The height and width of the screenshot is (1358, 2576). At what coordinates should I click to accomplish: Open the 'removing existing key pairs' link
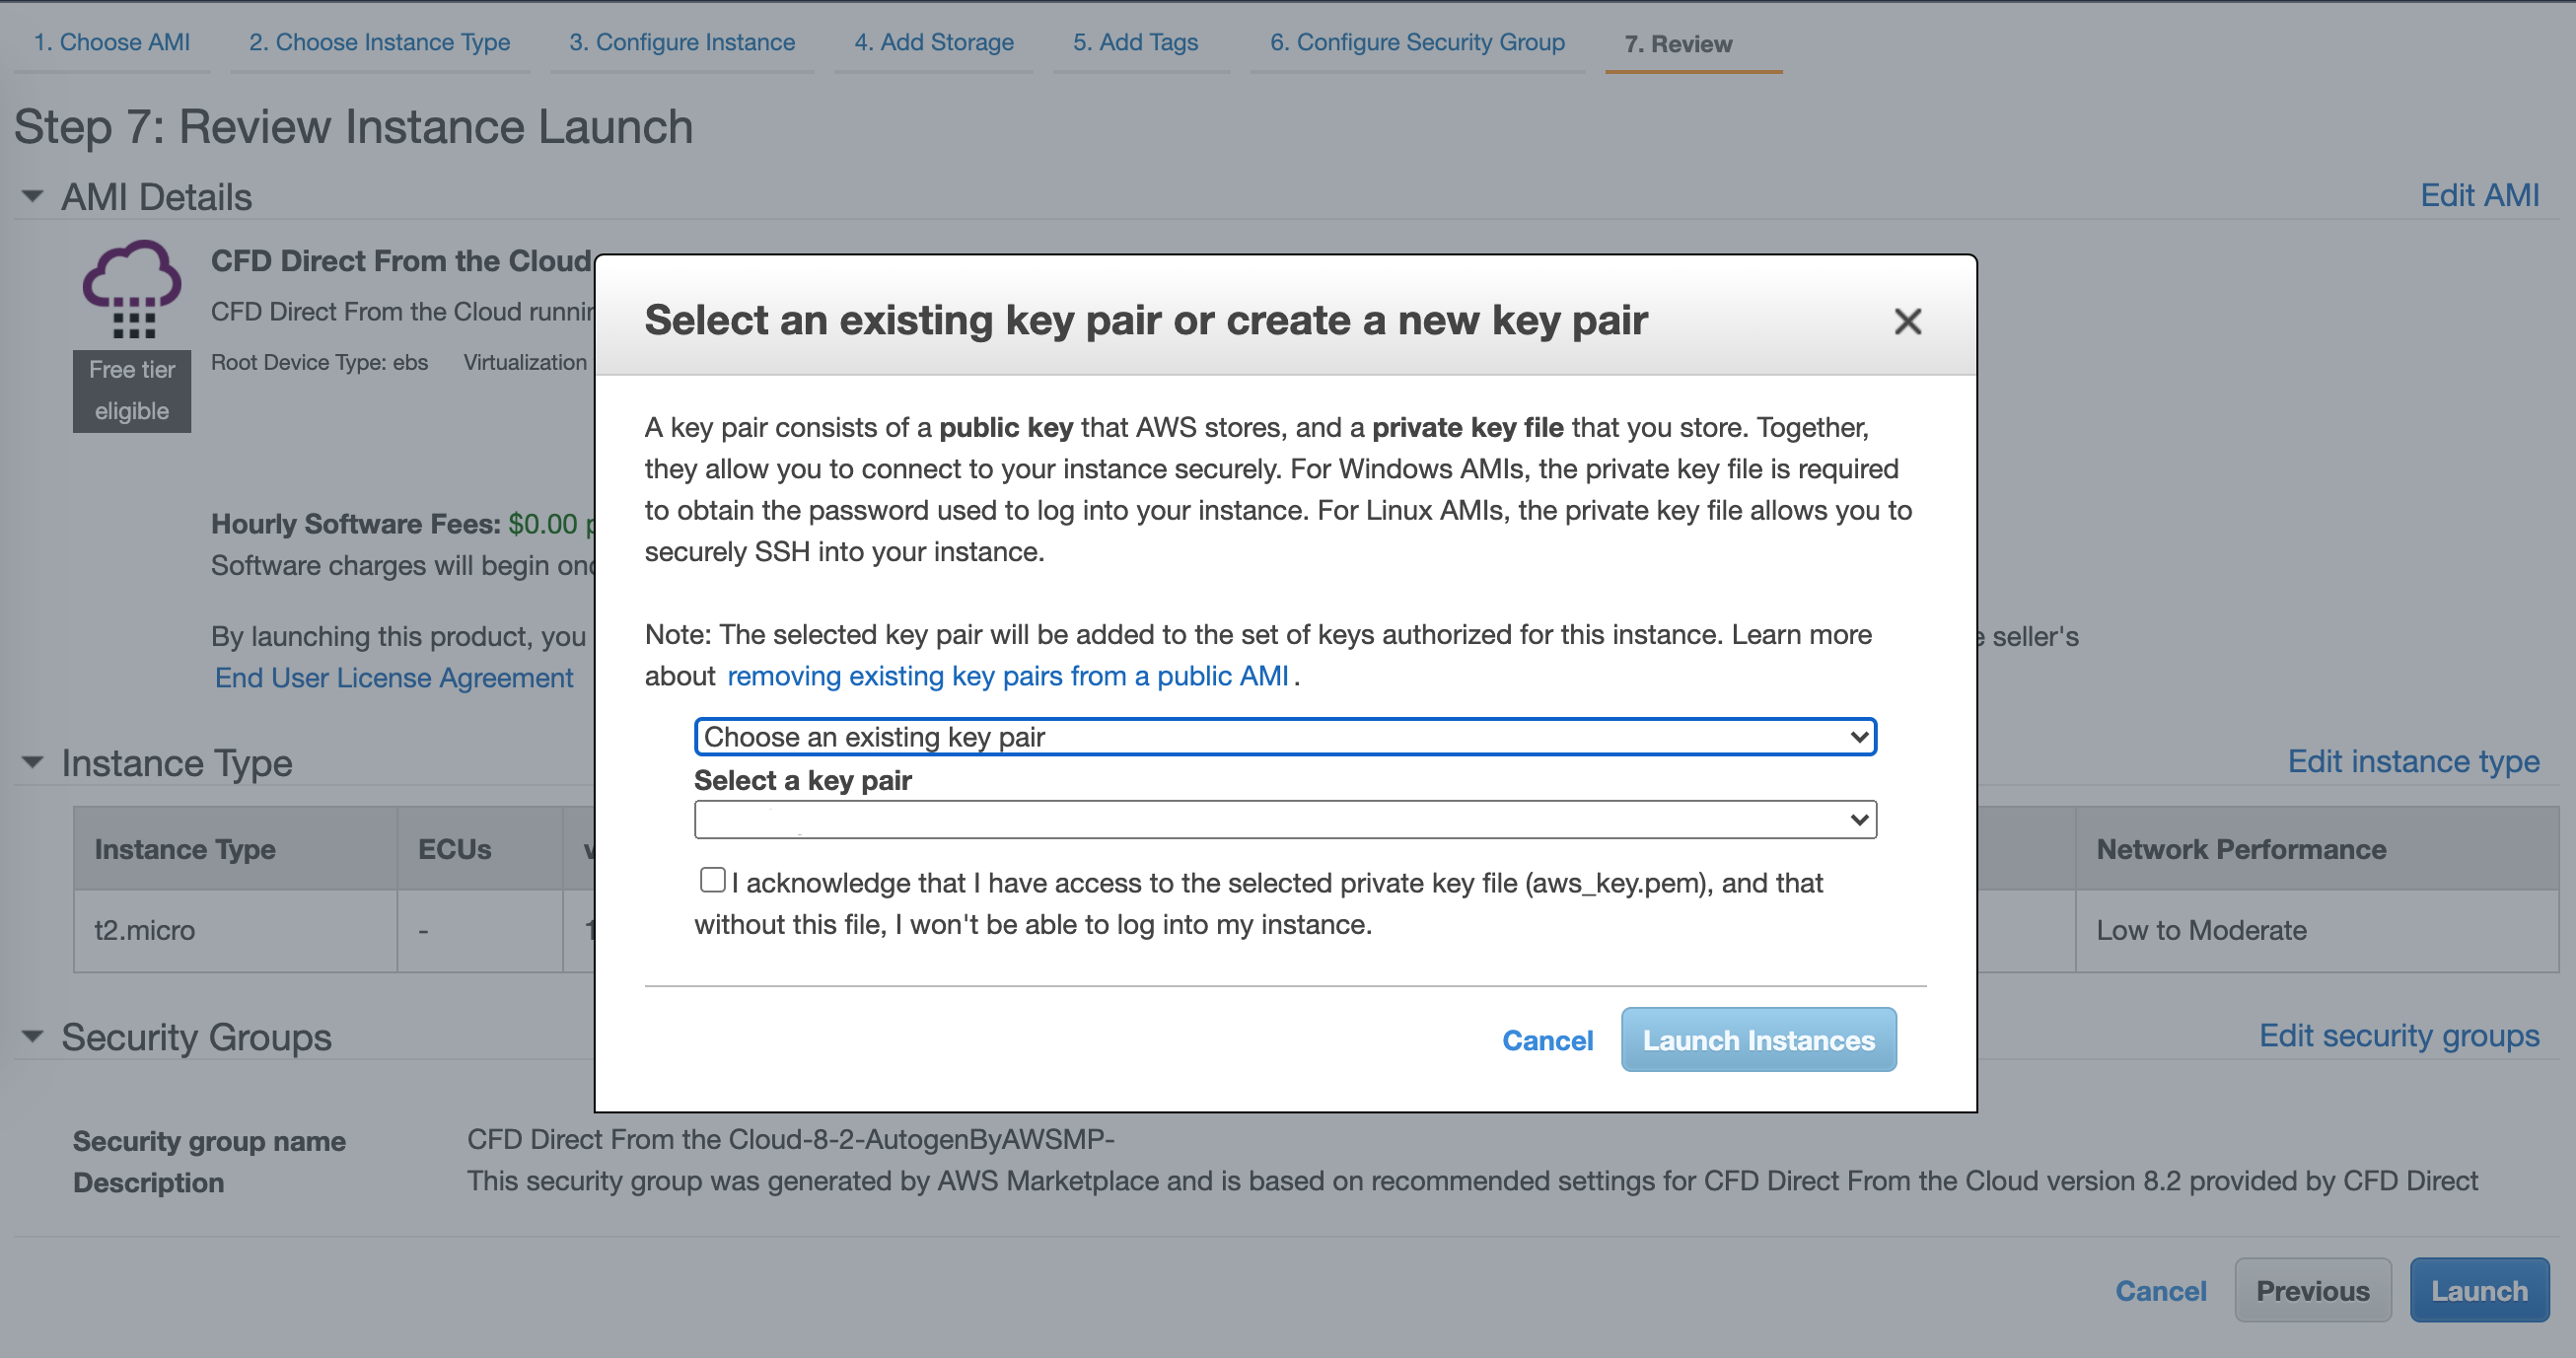tap(1008, 676)
